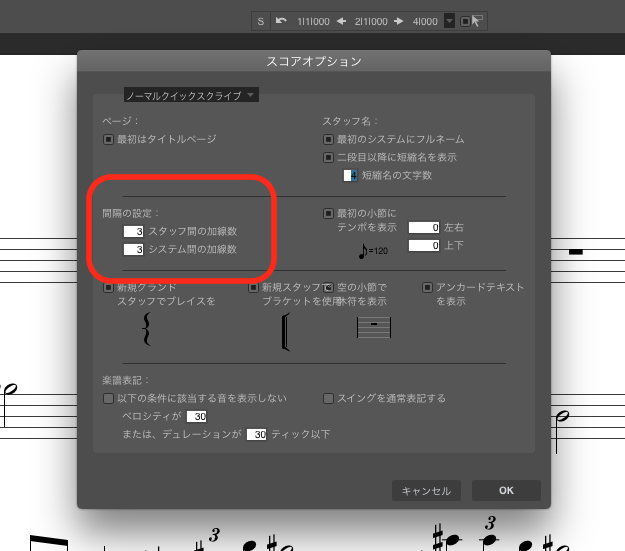This screenshot has width=625, height=551.
Task: Toggle the アンカードテキストを表示 checkbox
Action: (427, 287)
